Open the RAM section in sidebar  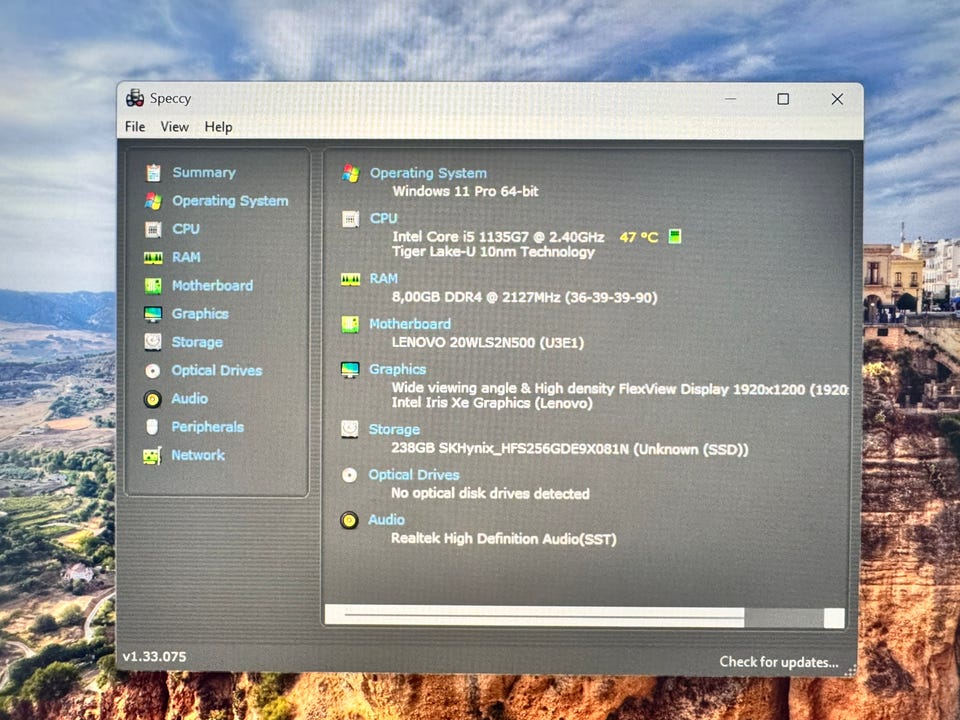click(186, 257)
